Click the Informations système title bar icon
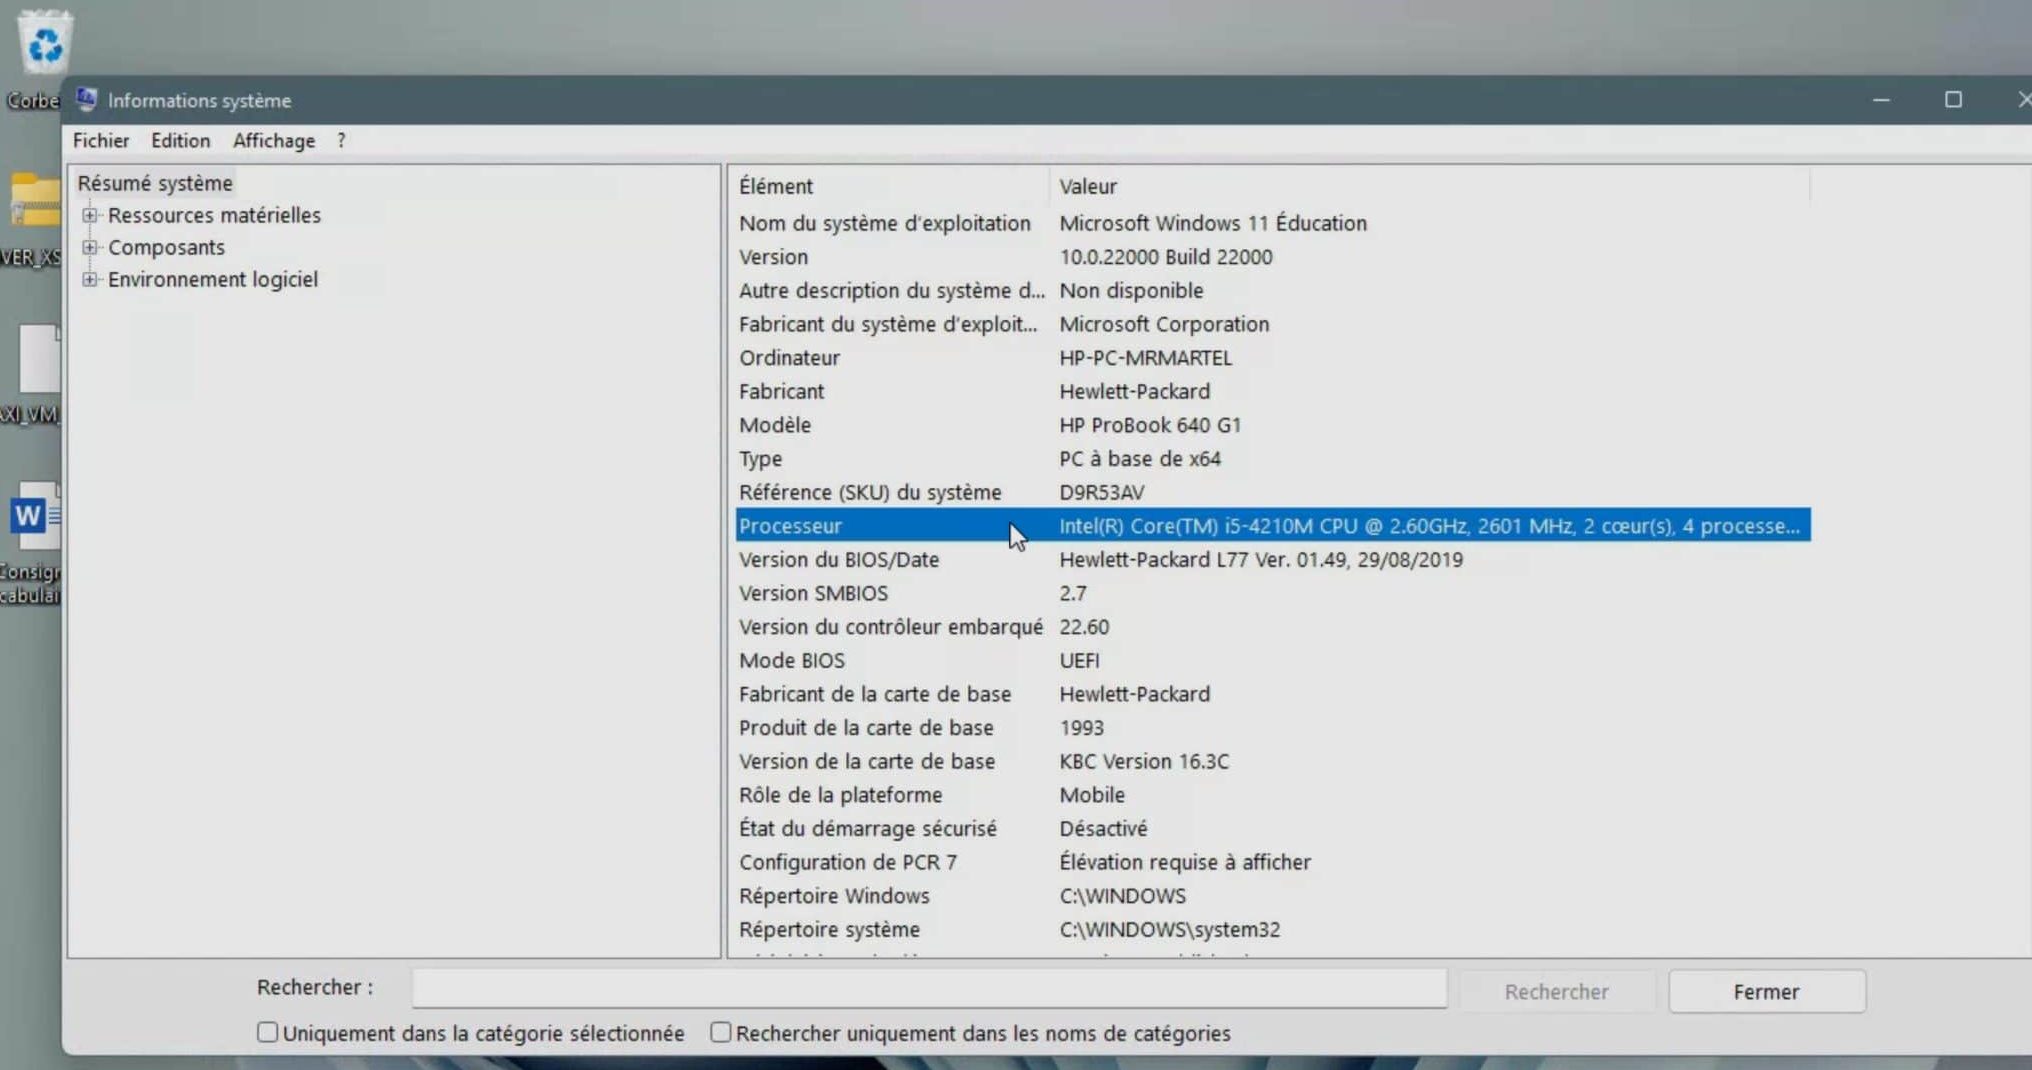This screenshot has width=2032, height=1070. 85,99
